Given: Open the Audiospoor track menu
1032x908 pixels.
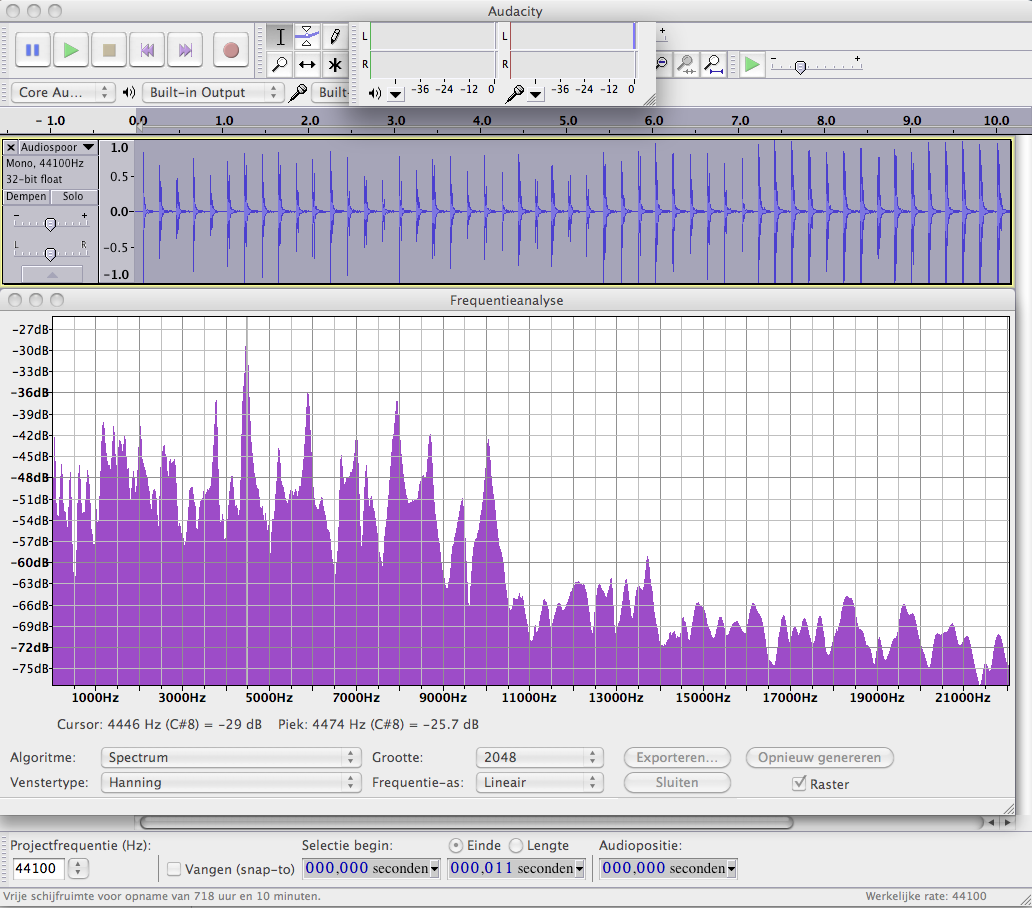Looking at the screenshot, I should point(57,147).
